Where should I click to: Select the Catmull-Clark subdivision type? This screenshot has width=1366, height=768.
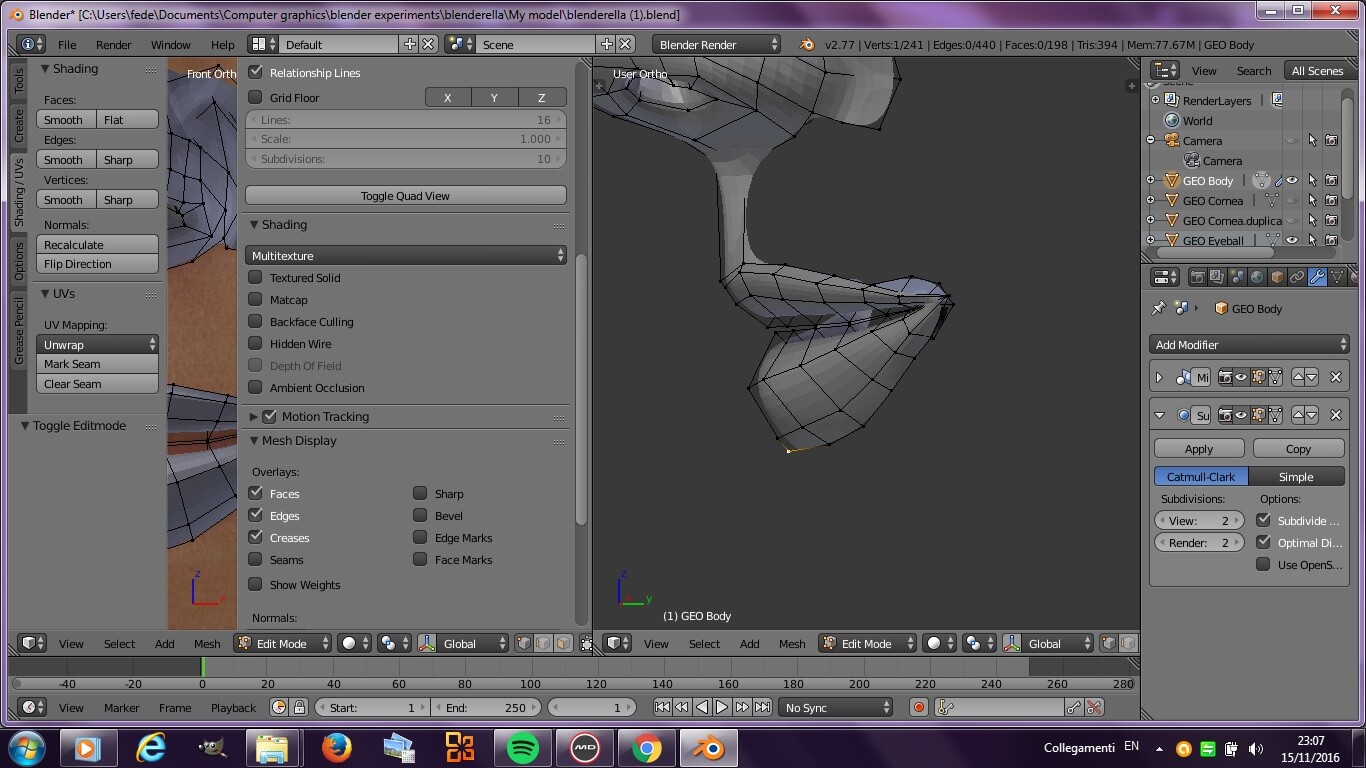coord(1201,476)
